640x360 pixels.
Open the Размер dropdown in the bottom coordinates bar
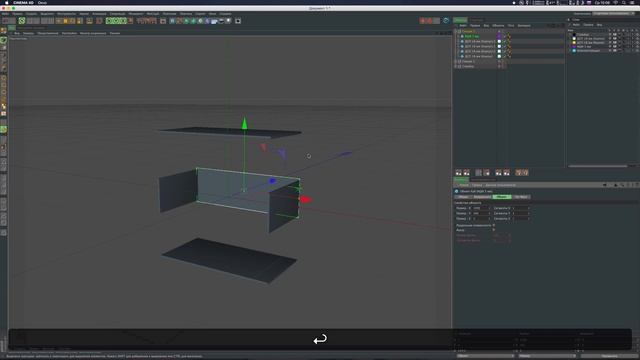click(547, 356)
